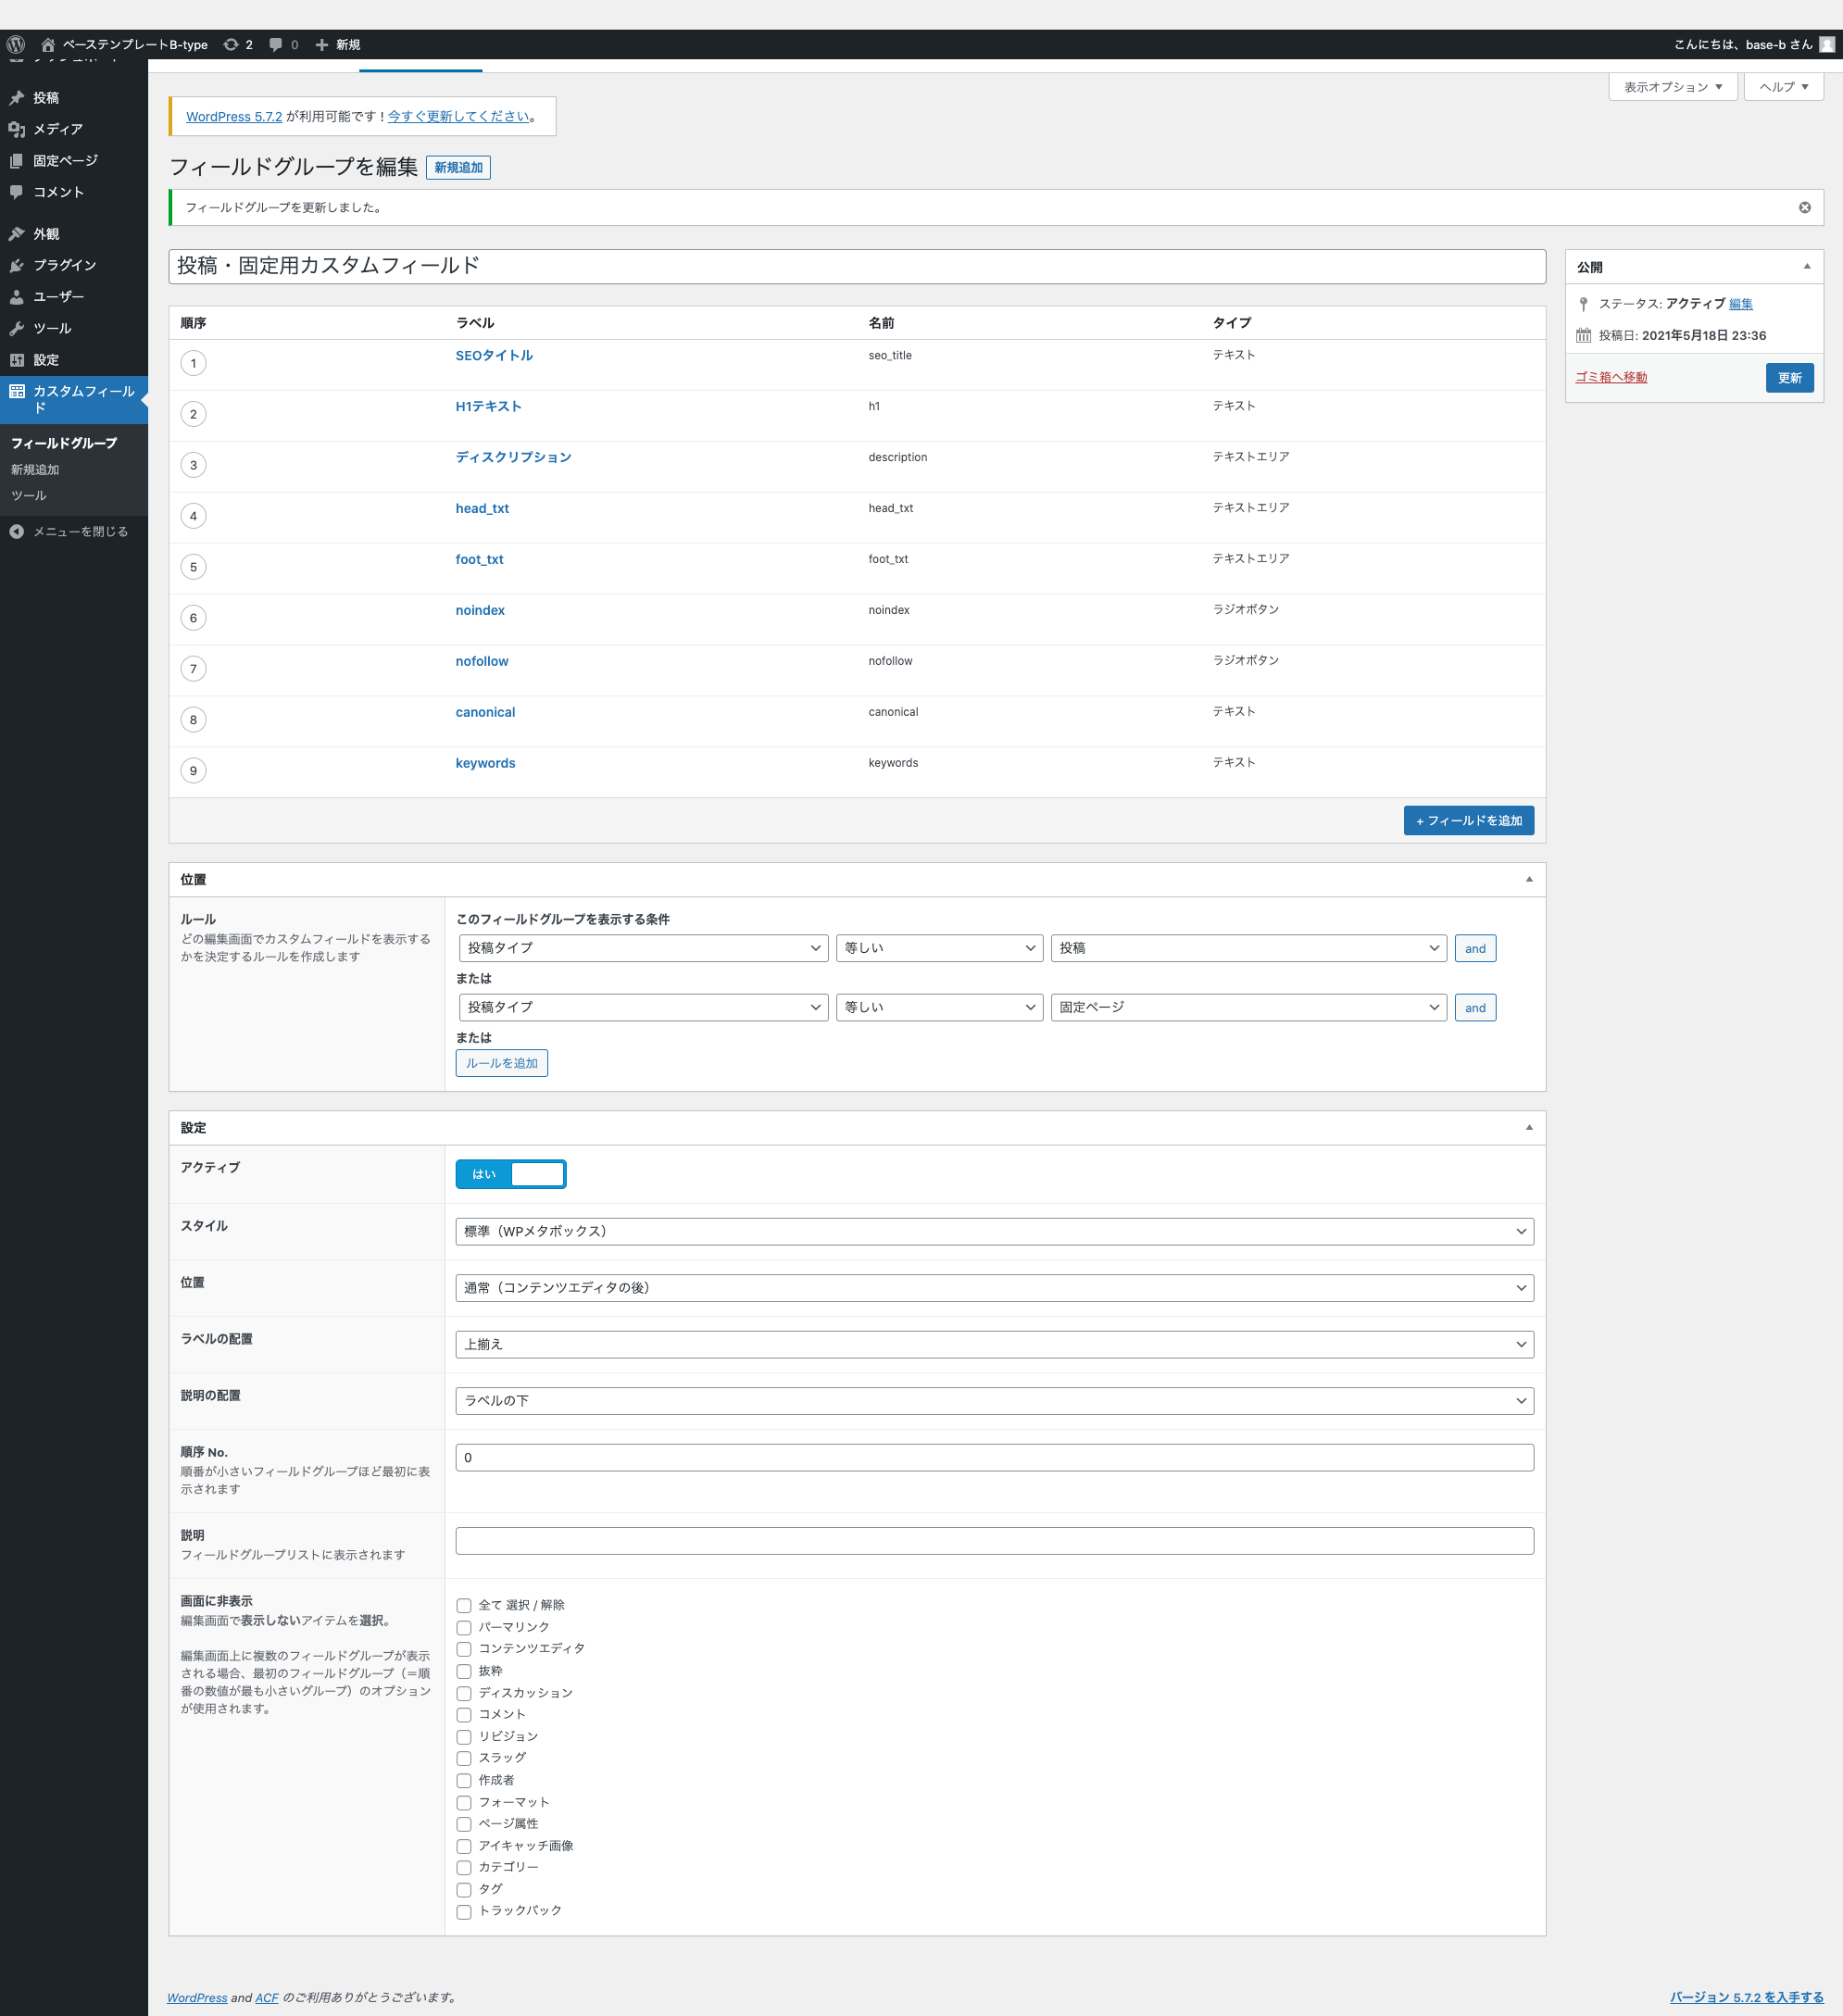The image size is (1843, 2016).
Task: Click the WordPress logo in admin bar
Action: tap(16, 44)
